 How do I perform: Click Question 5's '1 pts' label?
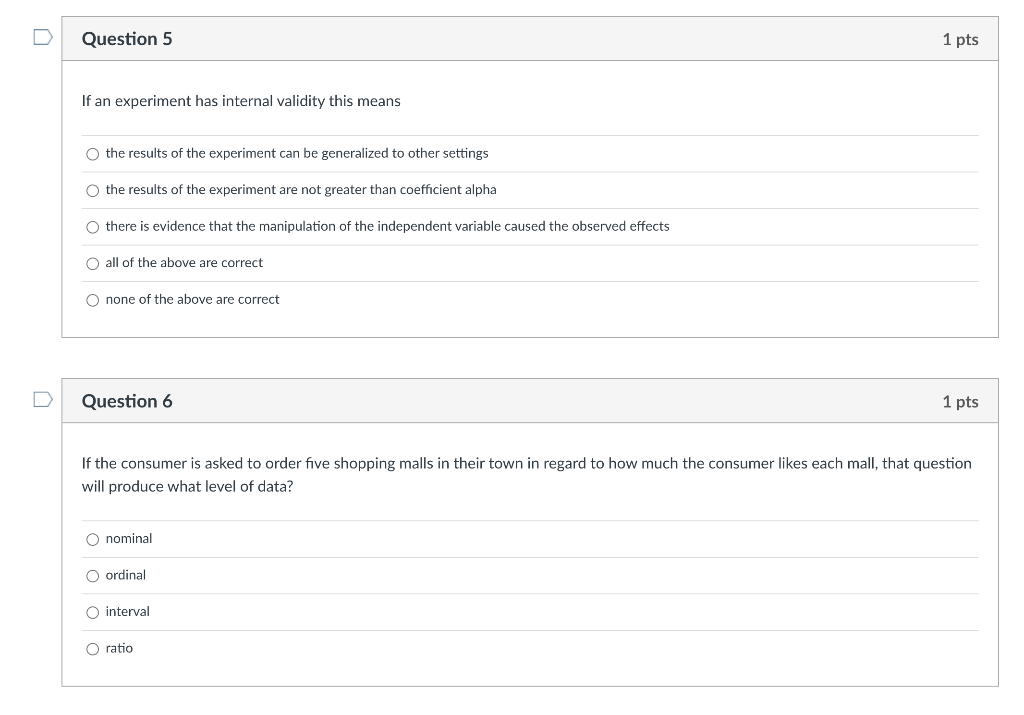point(960,40)
